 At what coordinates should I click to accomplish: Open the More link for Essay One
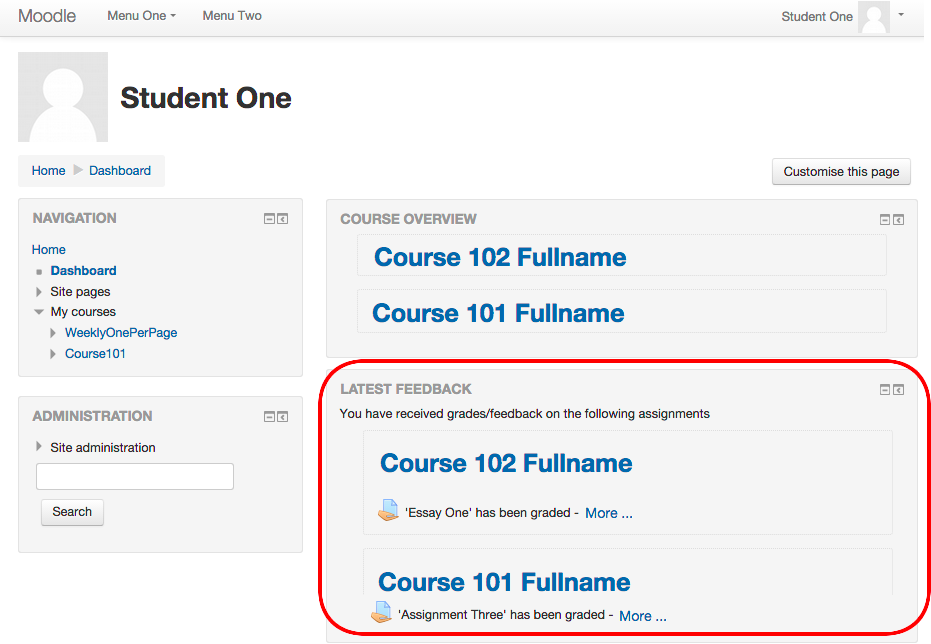pos(609,513)
